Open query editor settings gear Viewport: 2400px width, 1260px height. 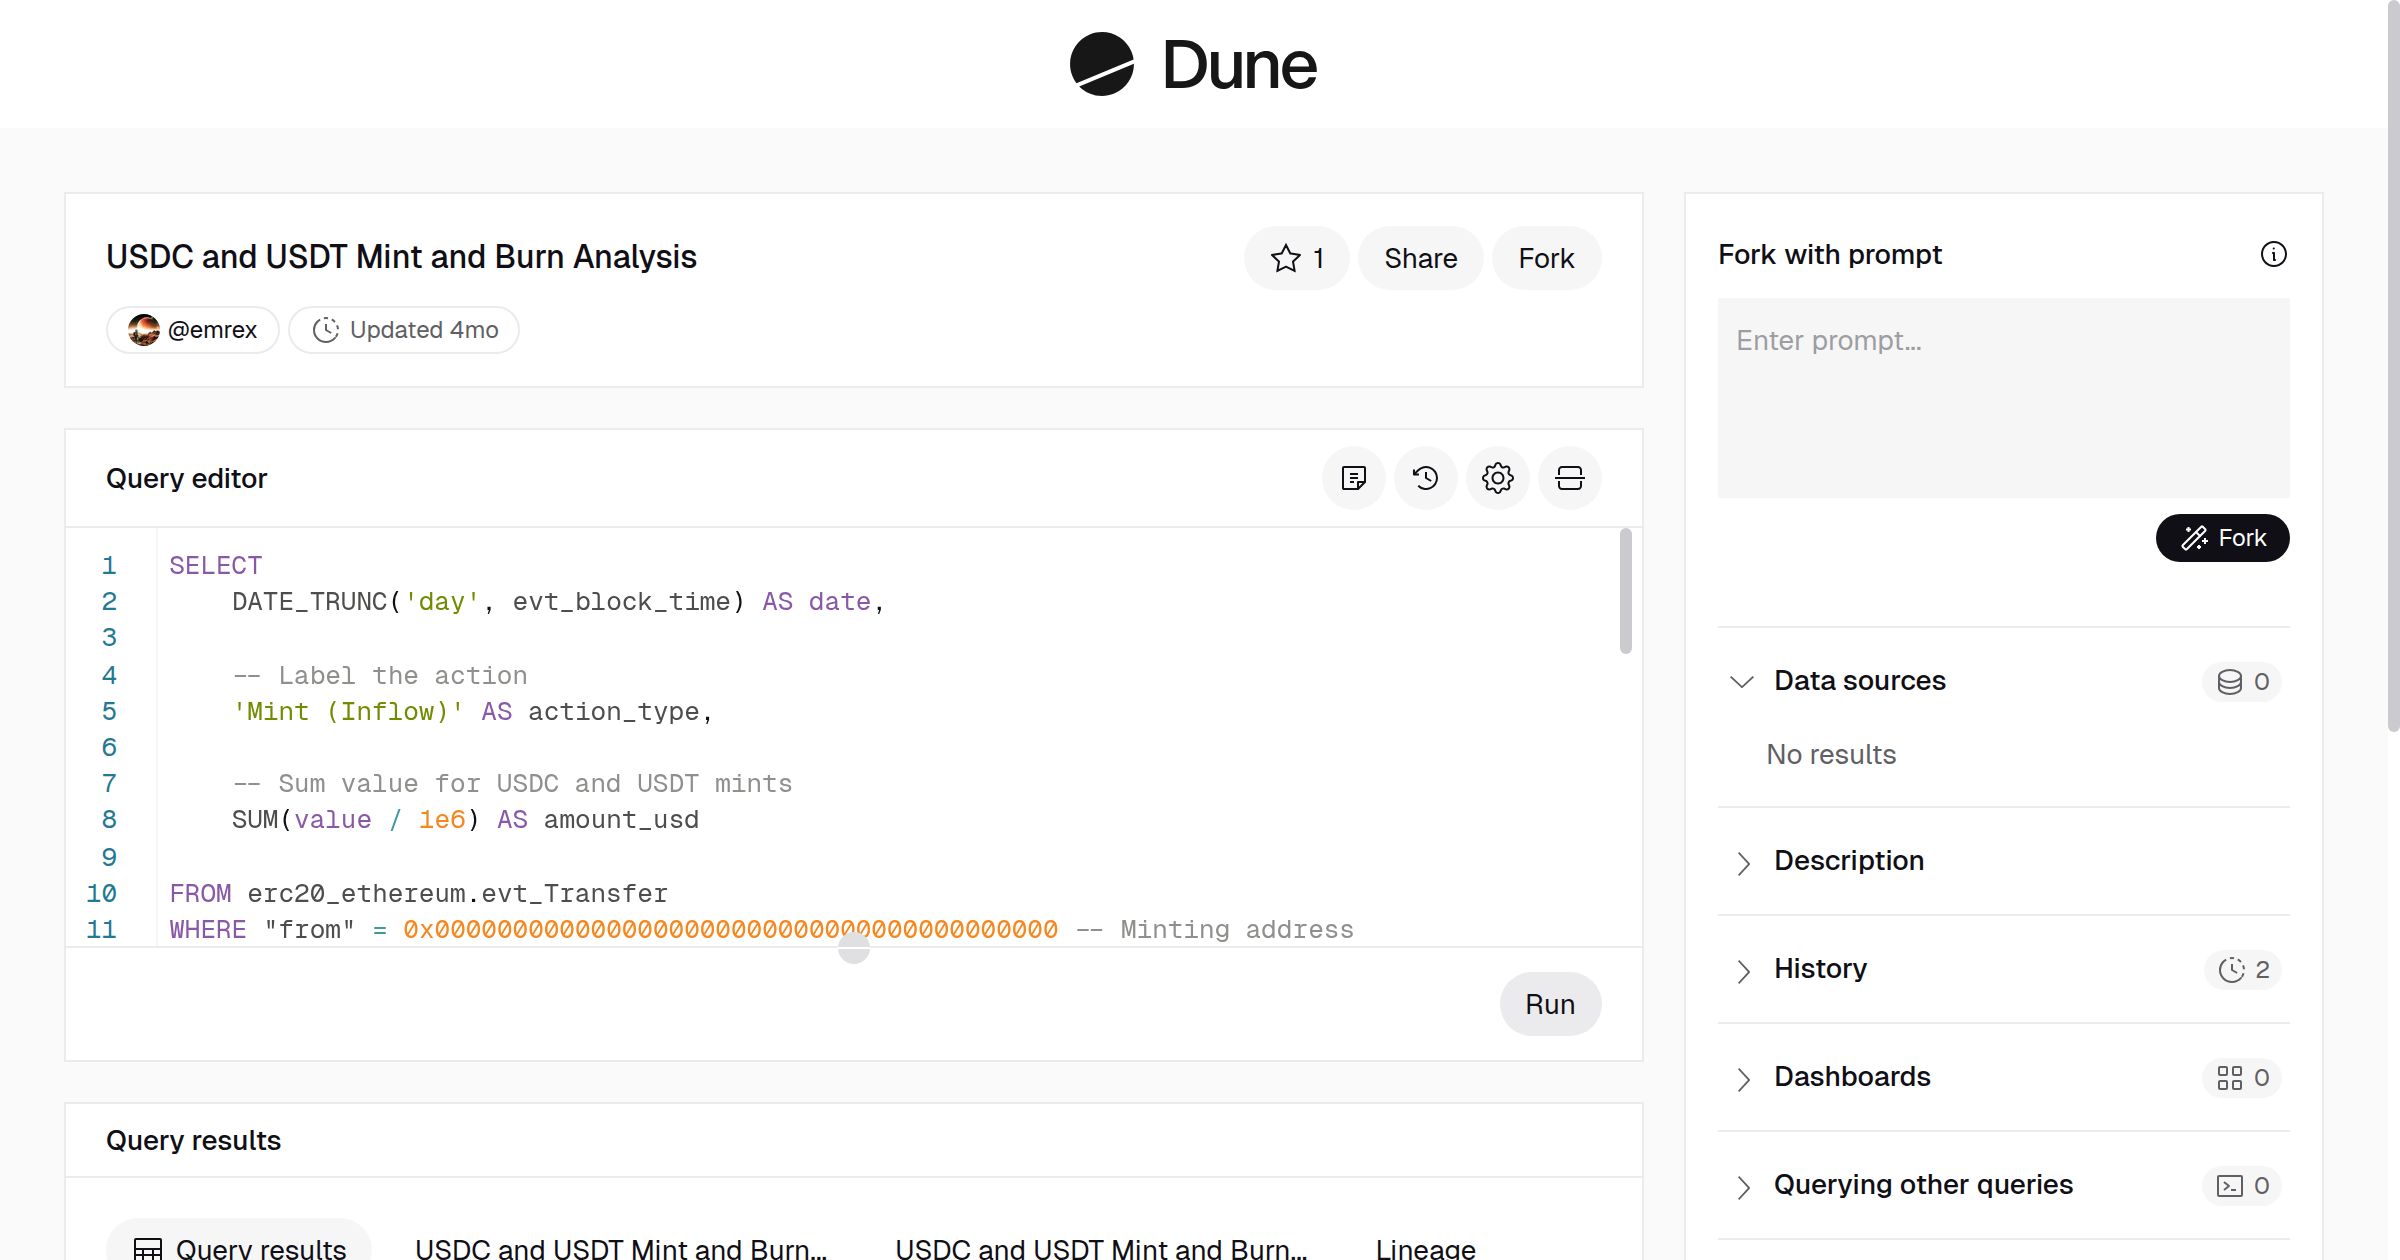1497,478
